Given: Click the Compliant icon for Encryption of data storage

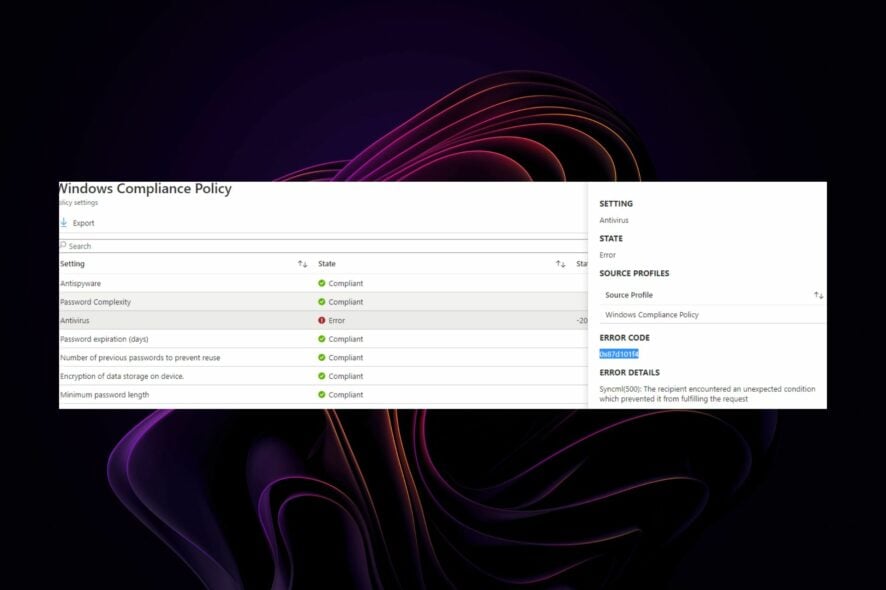Looking at the screenshot, I should [x=320, y=375].
